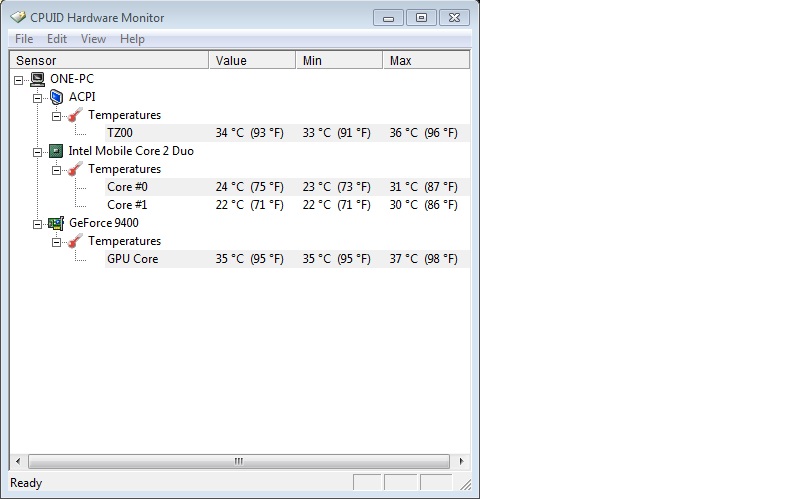Click the scrollbar left arrow
Viewport: 788px width, 499px height.
[18, 461]
